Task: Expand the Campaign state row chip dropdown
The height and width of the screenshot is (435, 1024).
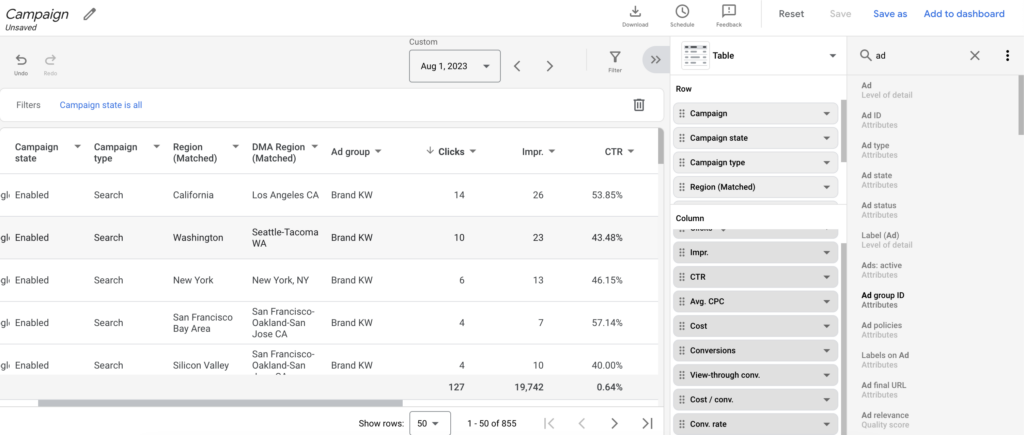Action: tap(826, 138)
